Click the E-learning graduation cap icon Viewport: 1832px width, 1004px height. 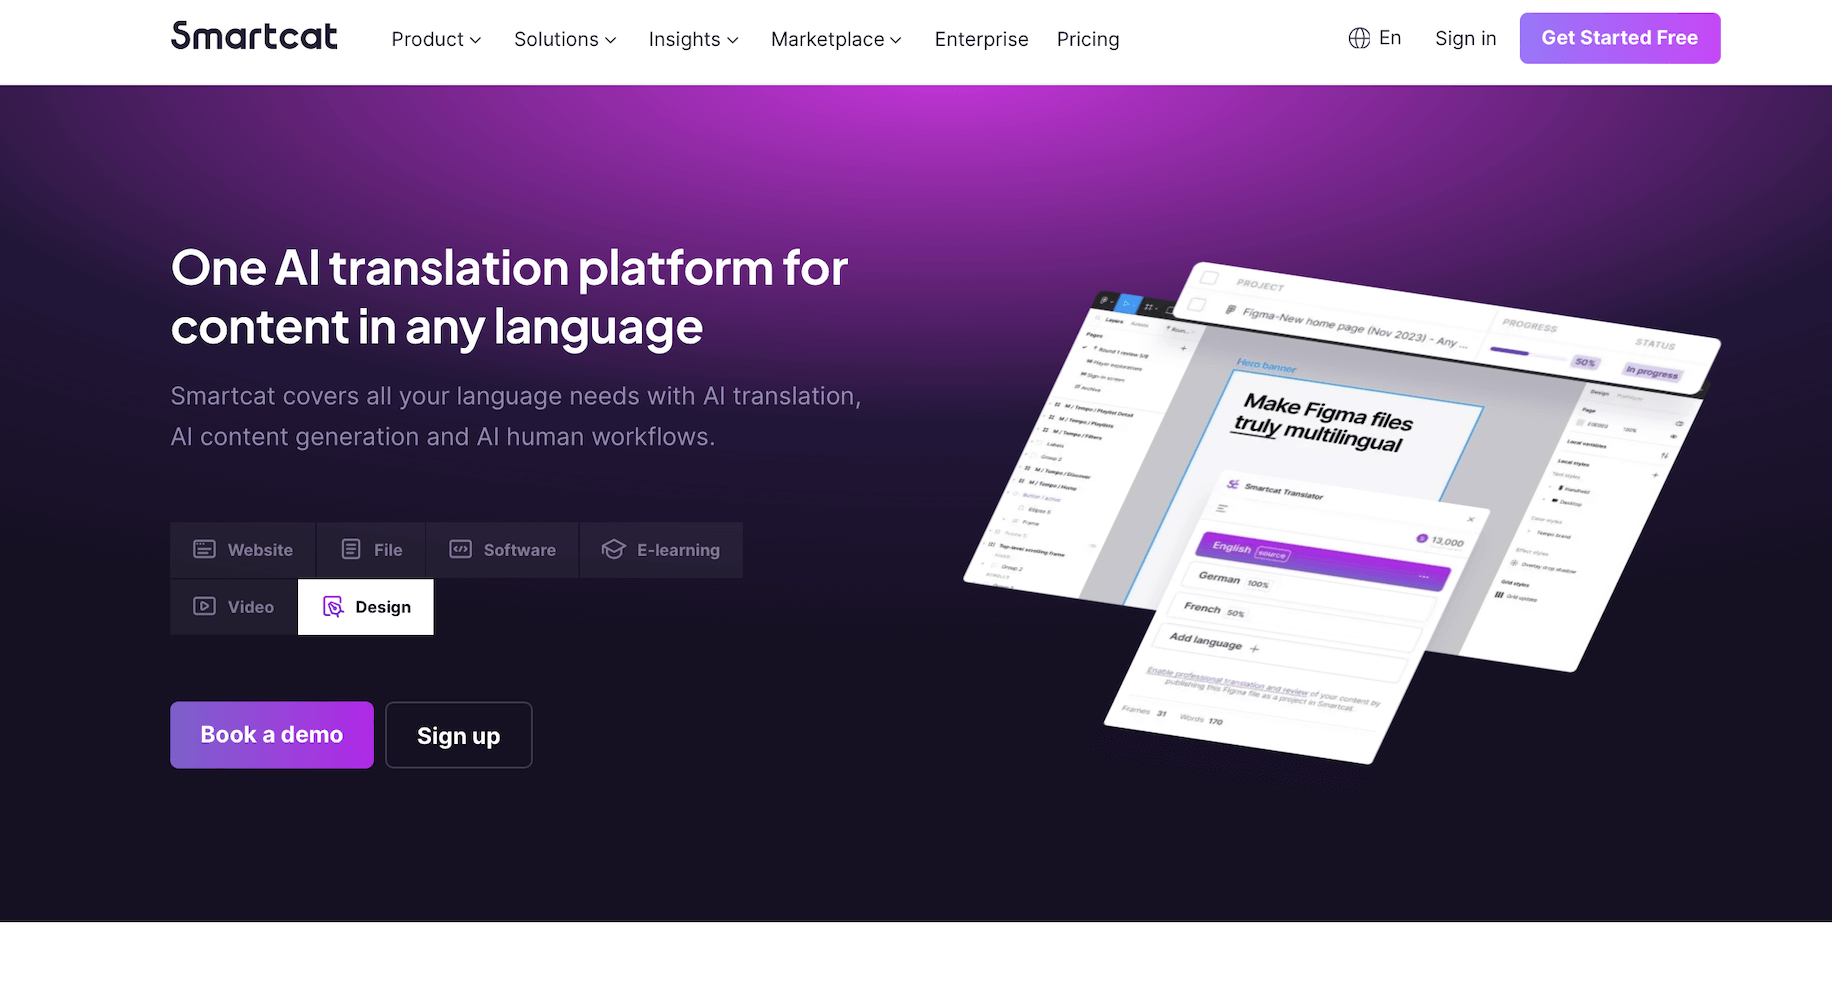(x=613, y=549)
